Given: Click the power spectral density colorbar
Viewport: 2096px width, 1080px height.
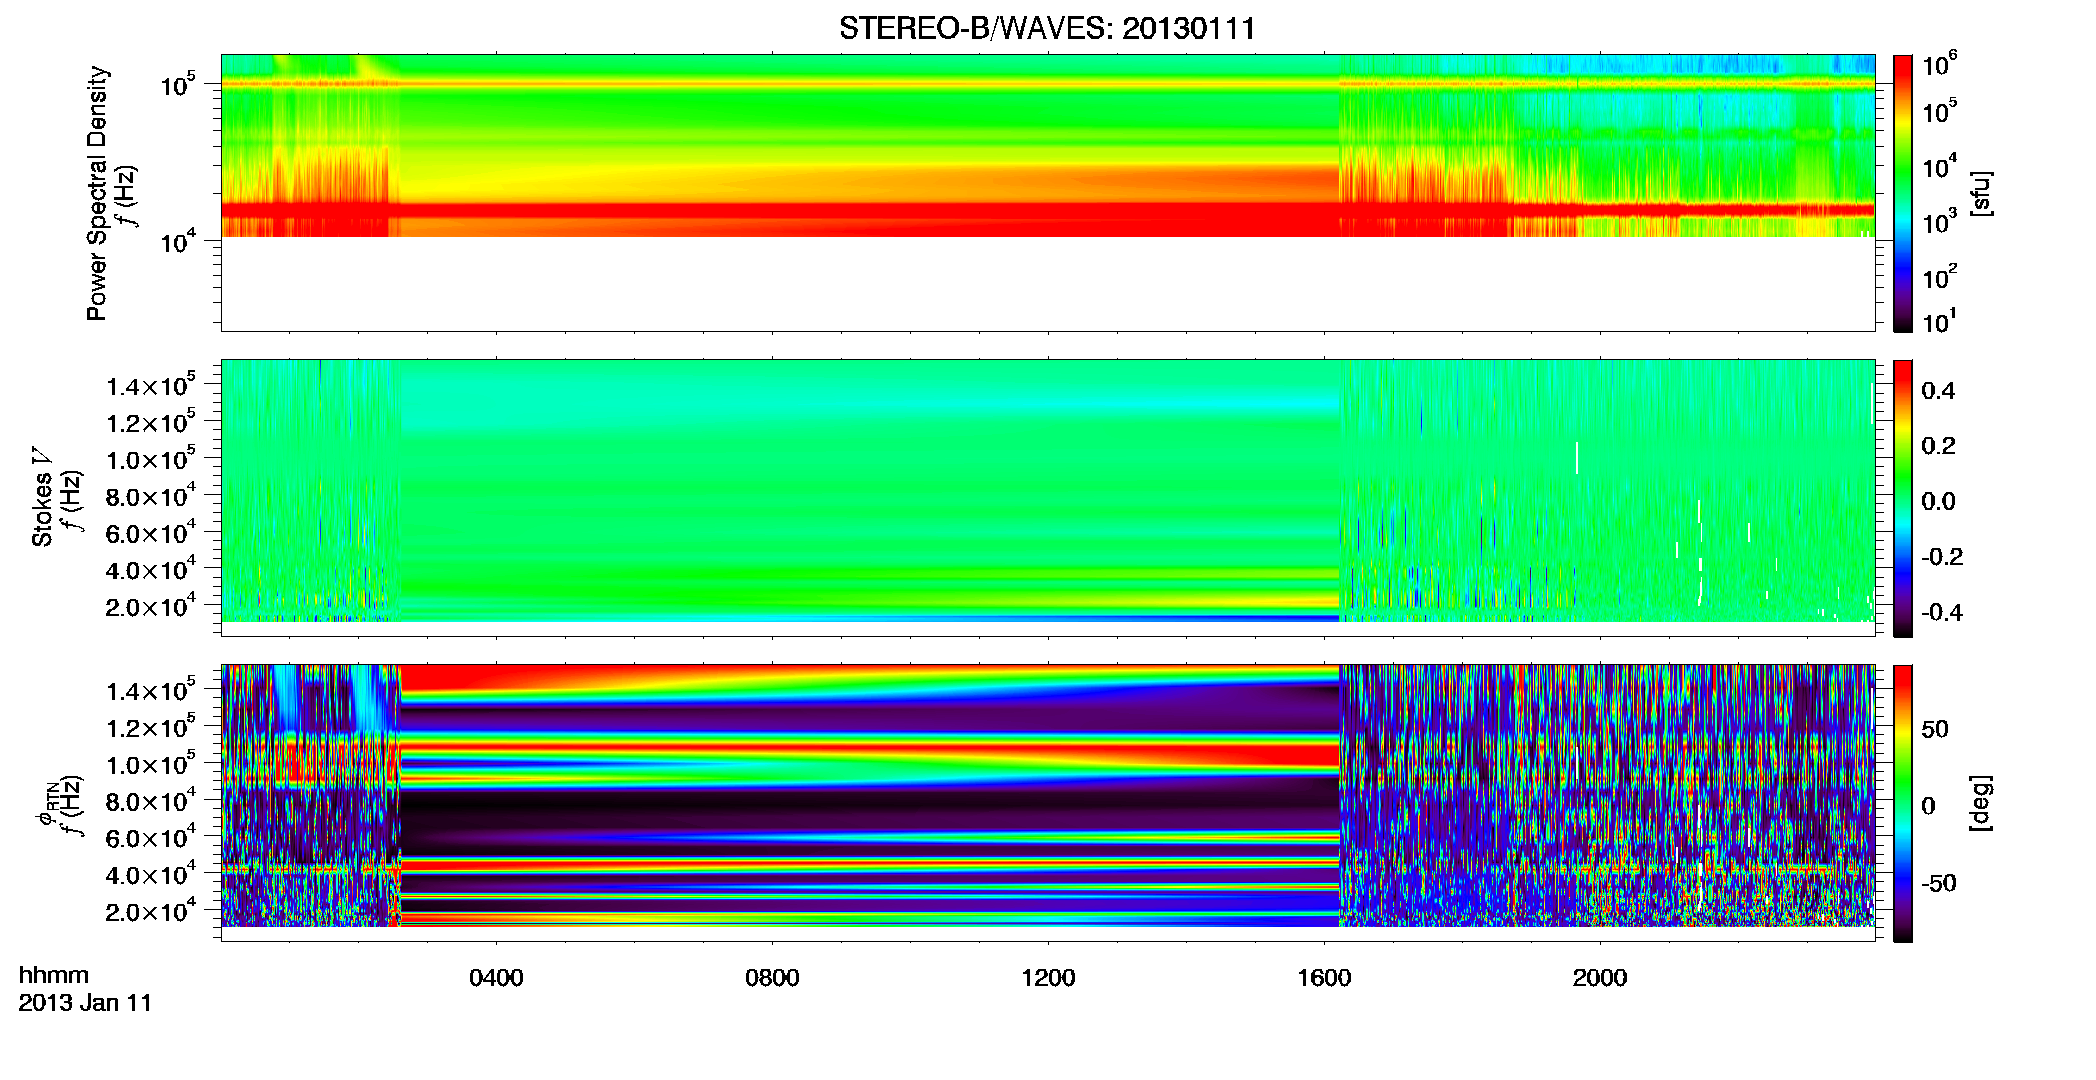Looking at the screenshot, I should point(1903,193).
